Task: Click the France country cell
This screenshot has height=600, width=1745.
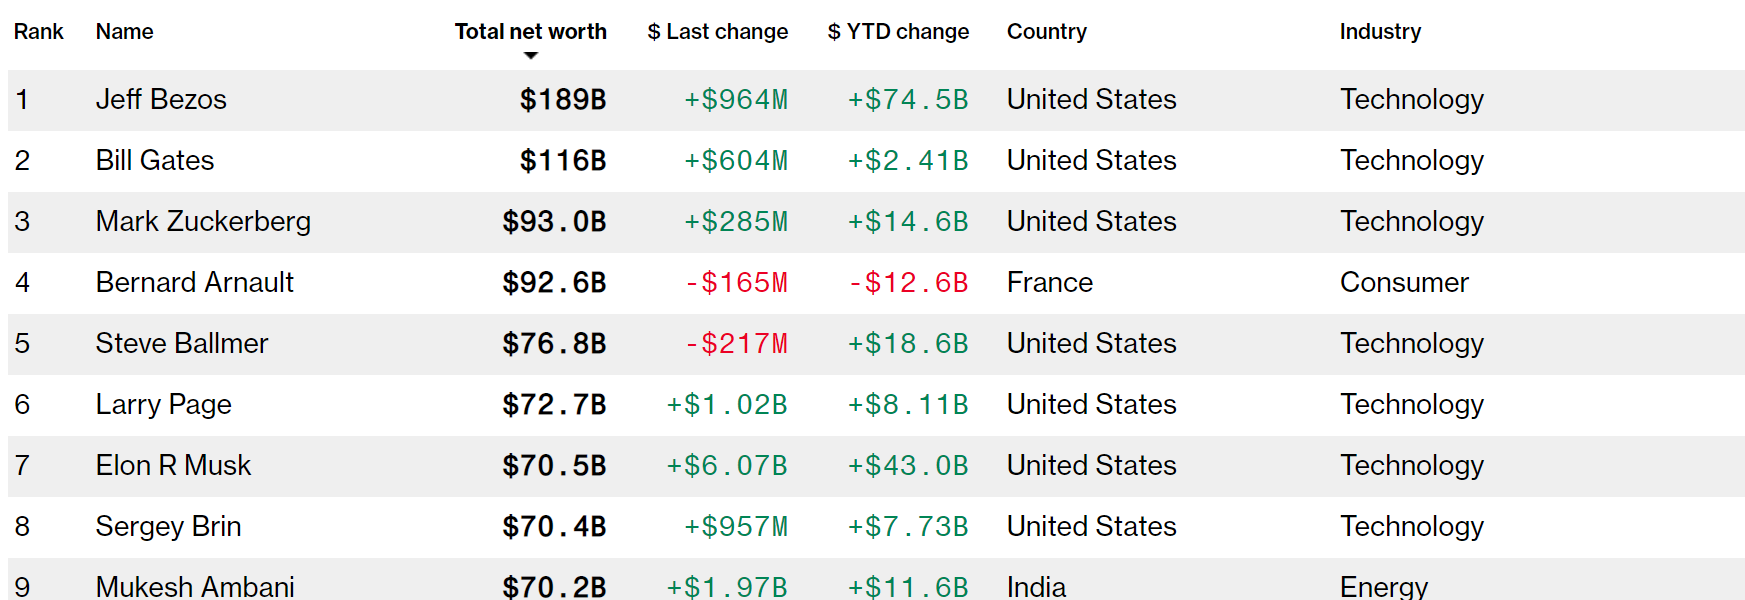Action: tap(1050, 283)
